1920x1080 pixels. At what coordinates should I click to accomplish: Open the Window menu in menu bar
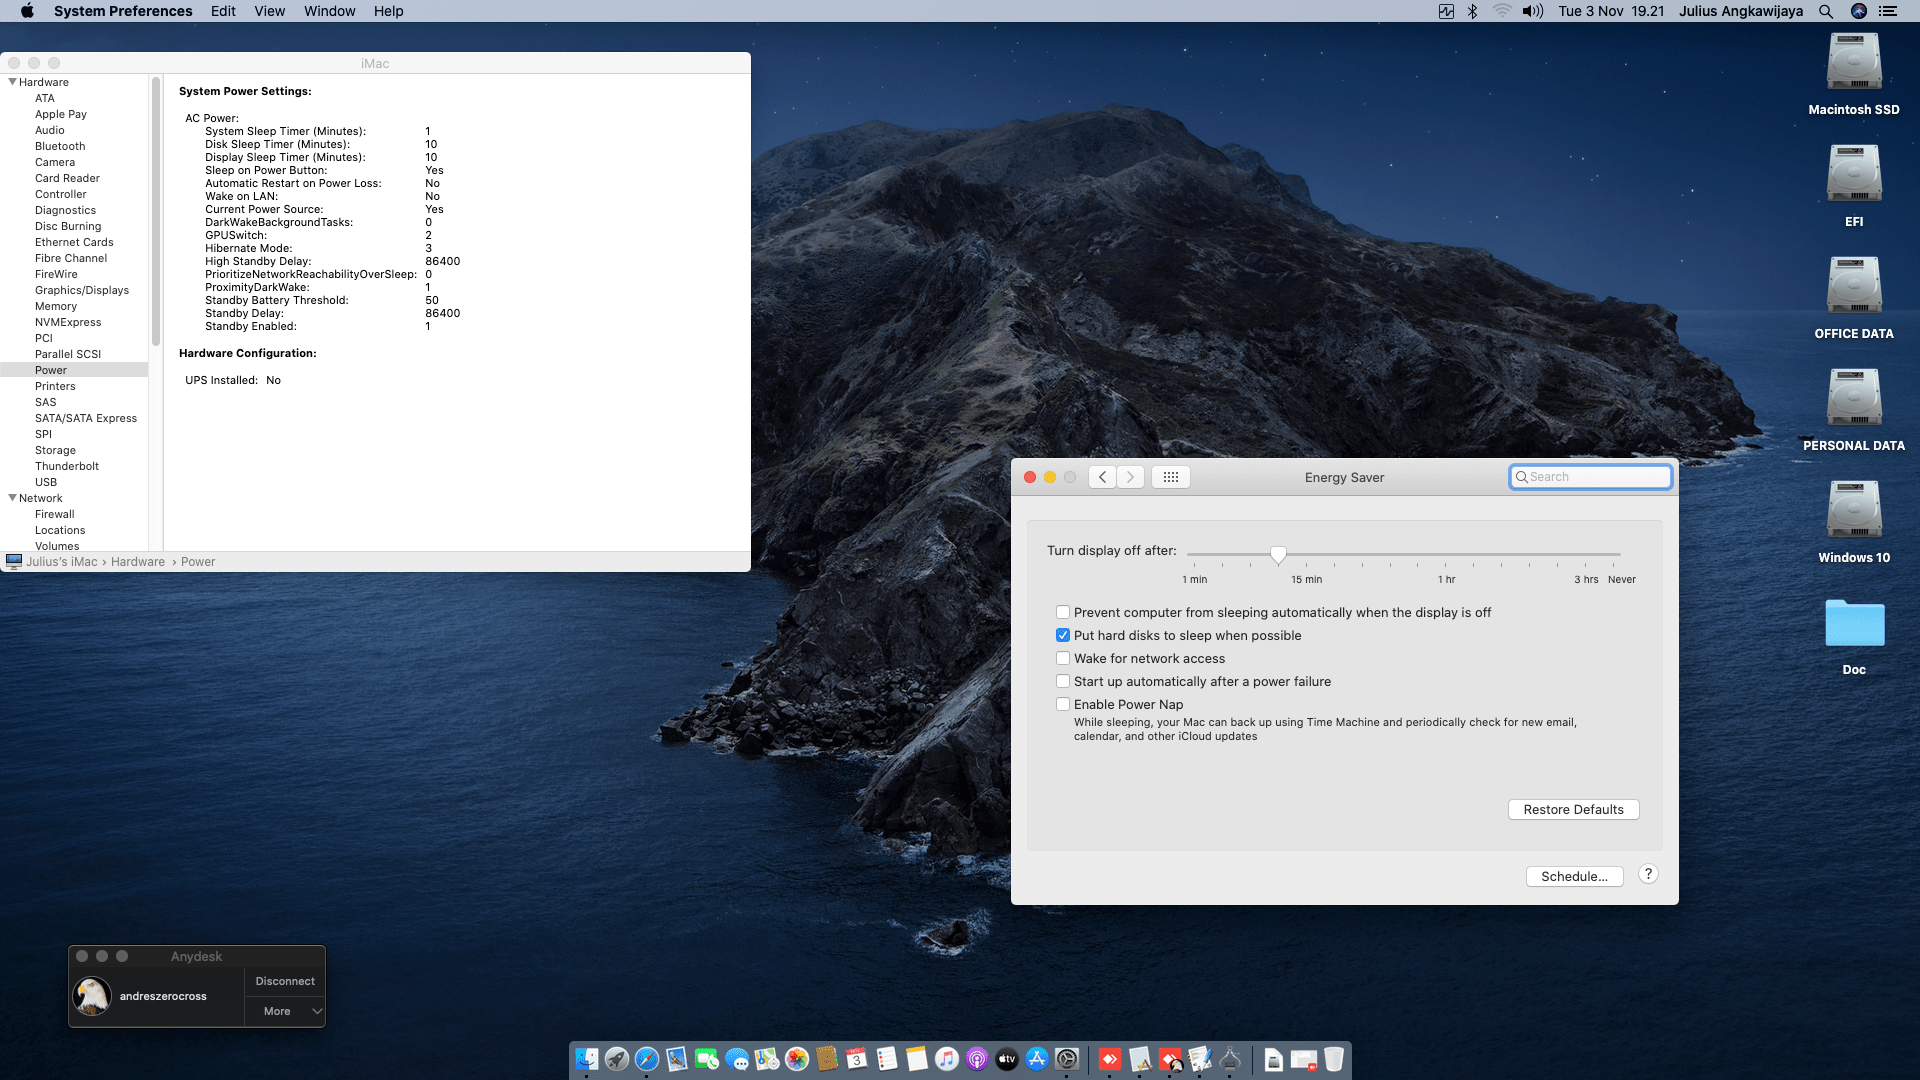click(329, 11)
